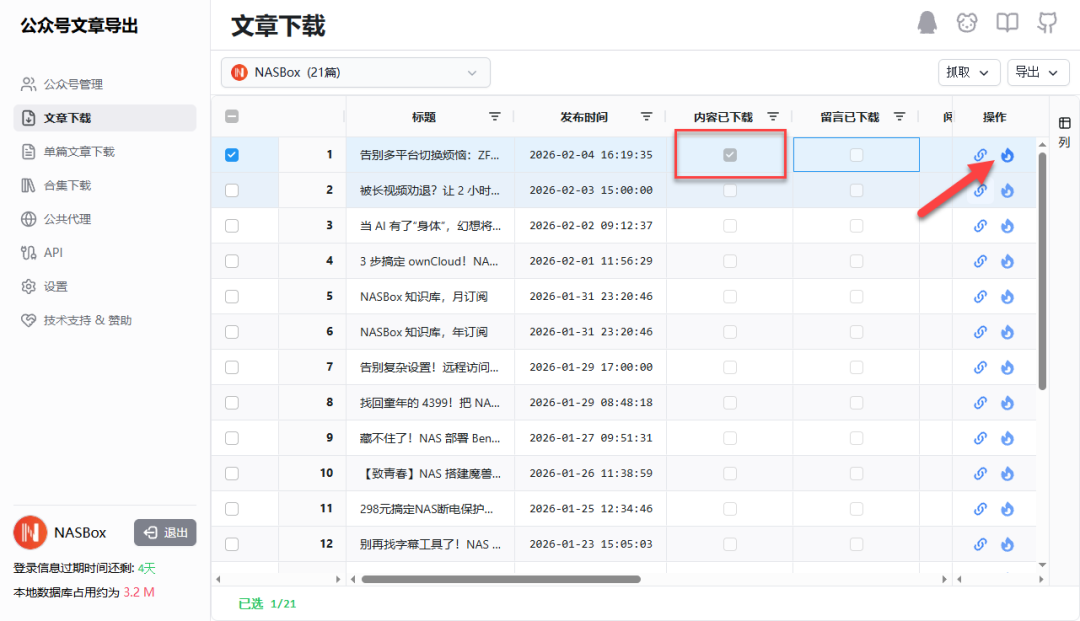Open the filter icon on 发布时间 column
This screenshot has height=621, width=1080.
click(646, 116)
